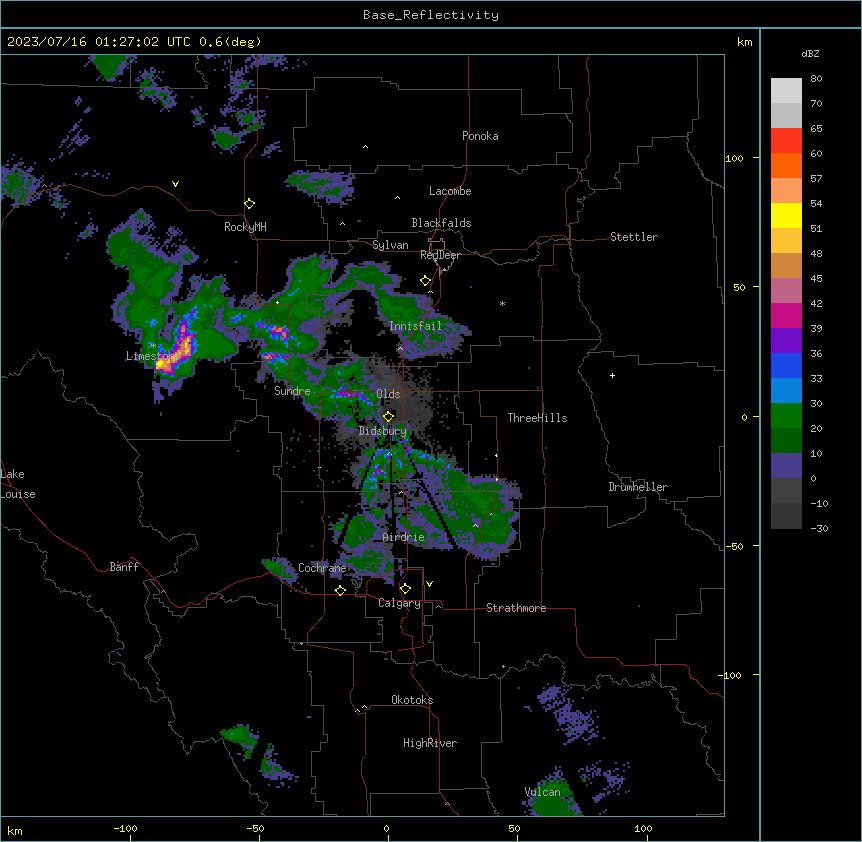
Task: Click the Blackfalds town label
Action: [x=441, y=223]
